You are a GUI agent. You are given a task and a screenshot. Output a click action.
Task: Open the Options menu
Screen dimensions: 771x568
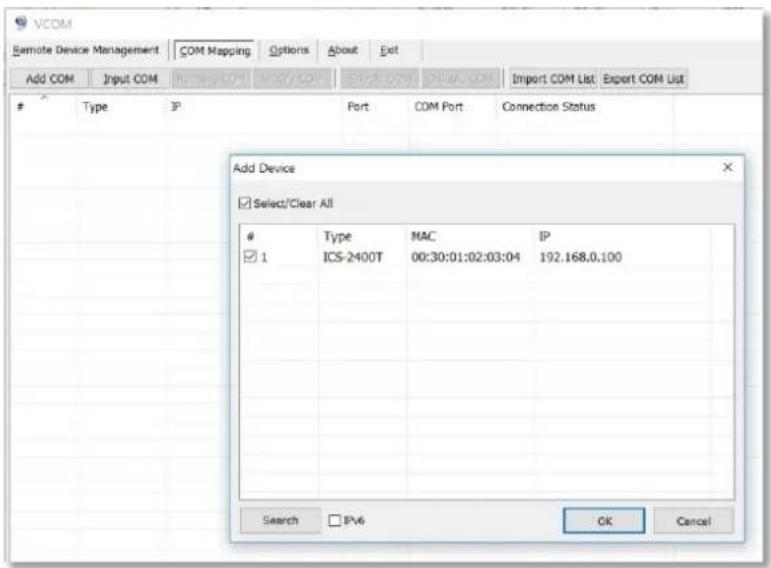289,50
